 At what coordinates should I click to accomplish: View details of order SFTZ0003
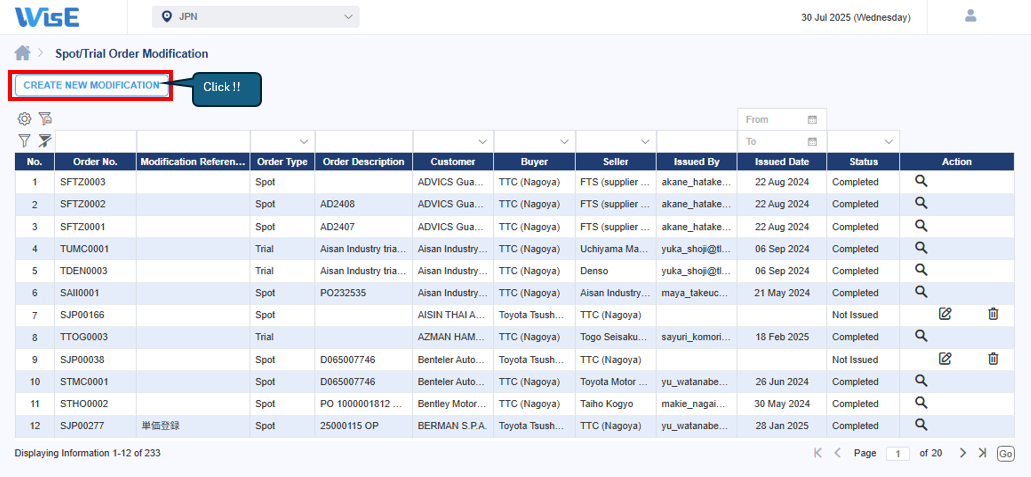[921, 182]
